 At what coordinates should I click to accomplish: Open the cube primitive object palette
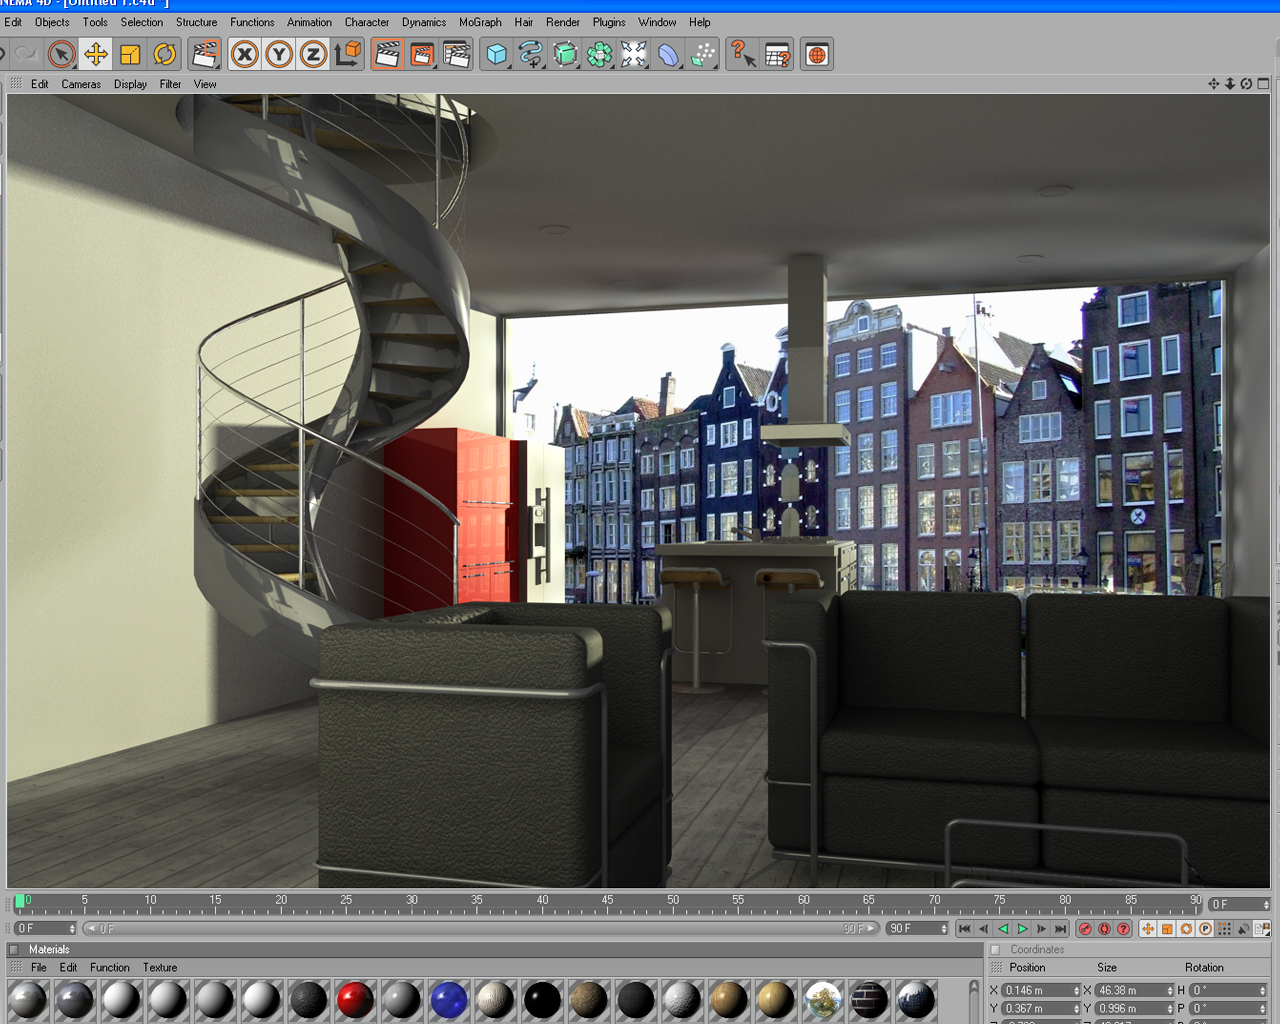[x=496, y=54]
